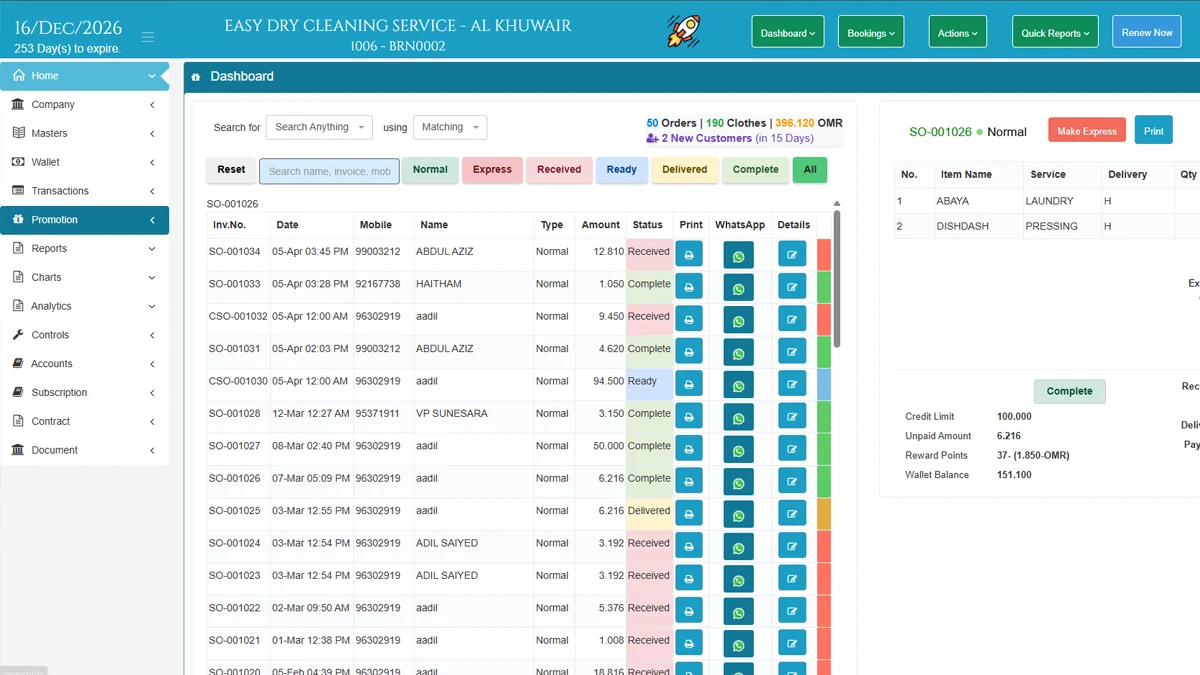The image size is (1200, 675).
Task: Toggle the hamburger sidebar menu icon
Action: click(x=148, y=37)
